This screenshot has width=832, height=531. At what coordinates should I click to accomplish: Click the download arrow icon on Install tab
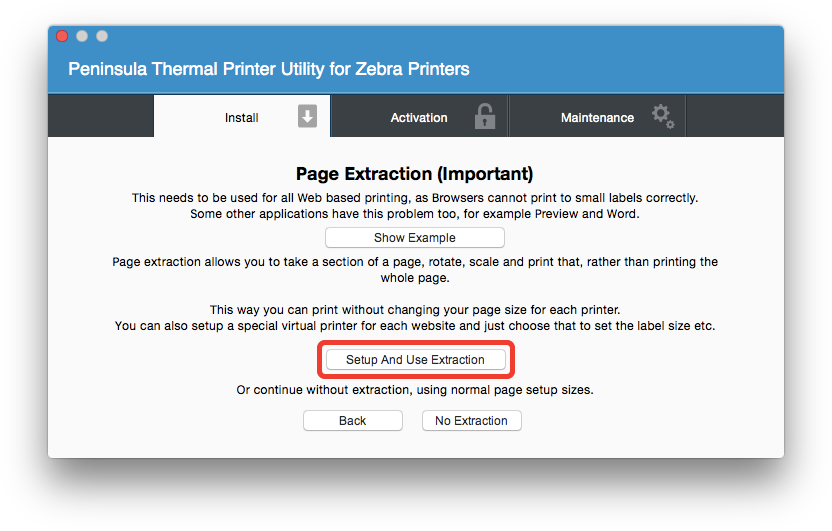tap(307, 116)
